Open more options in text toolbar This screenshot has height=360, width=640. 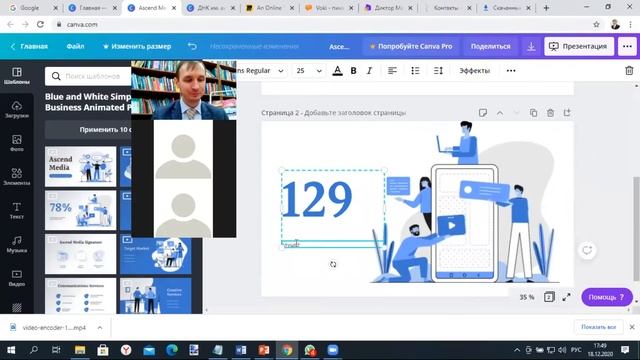tap(511, 71)
